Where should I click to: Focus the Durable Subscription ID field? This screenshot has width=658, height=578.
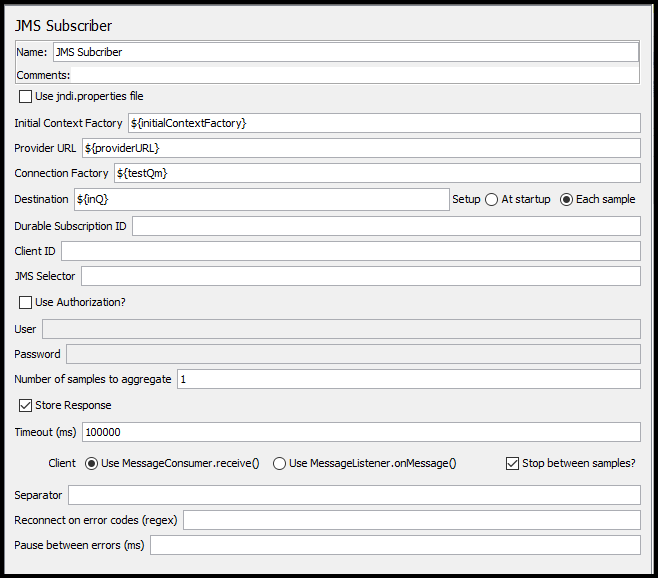pos(386,226)
